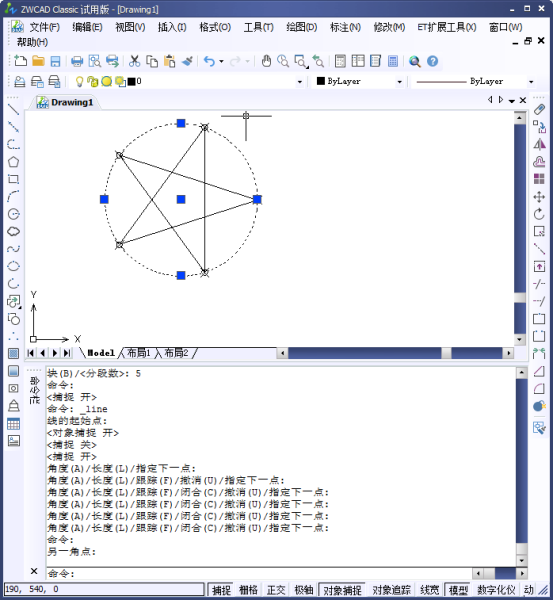Viewport: 554px width, 601px height.
Task: Switch to the 布局1 layout tab
Action: (x=138, y=353)
